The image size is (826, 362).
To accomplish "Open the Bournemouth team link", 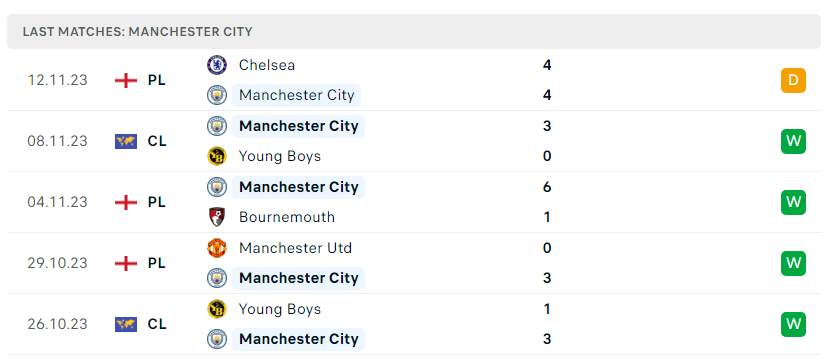I will point(287,217).
